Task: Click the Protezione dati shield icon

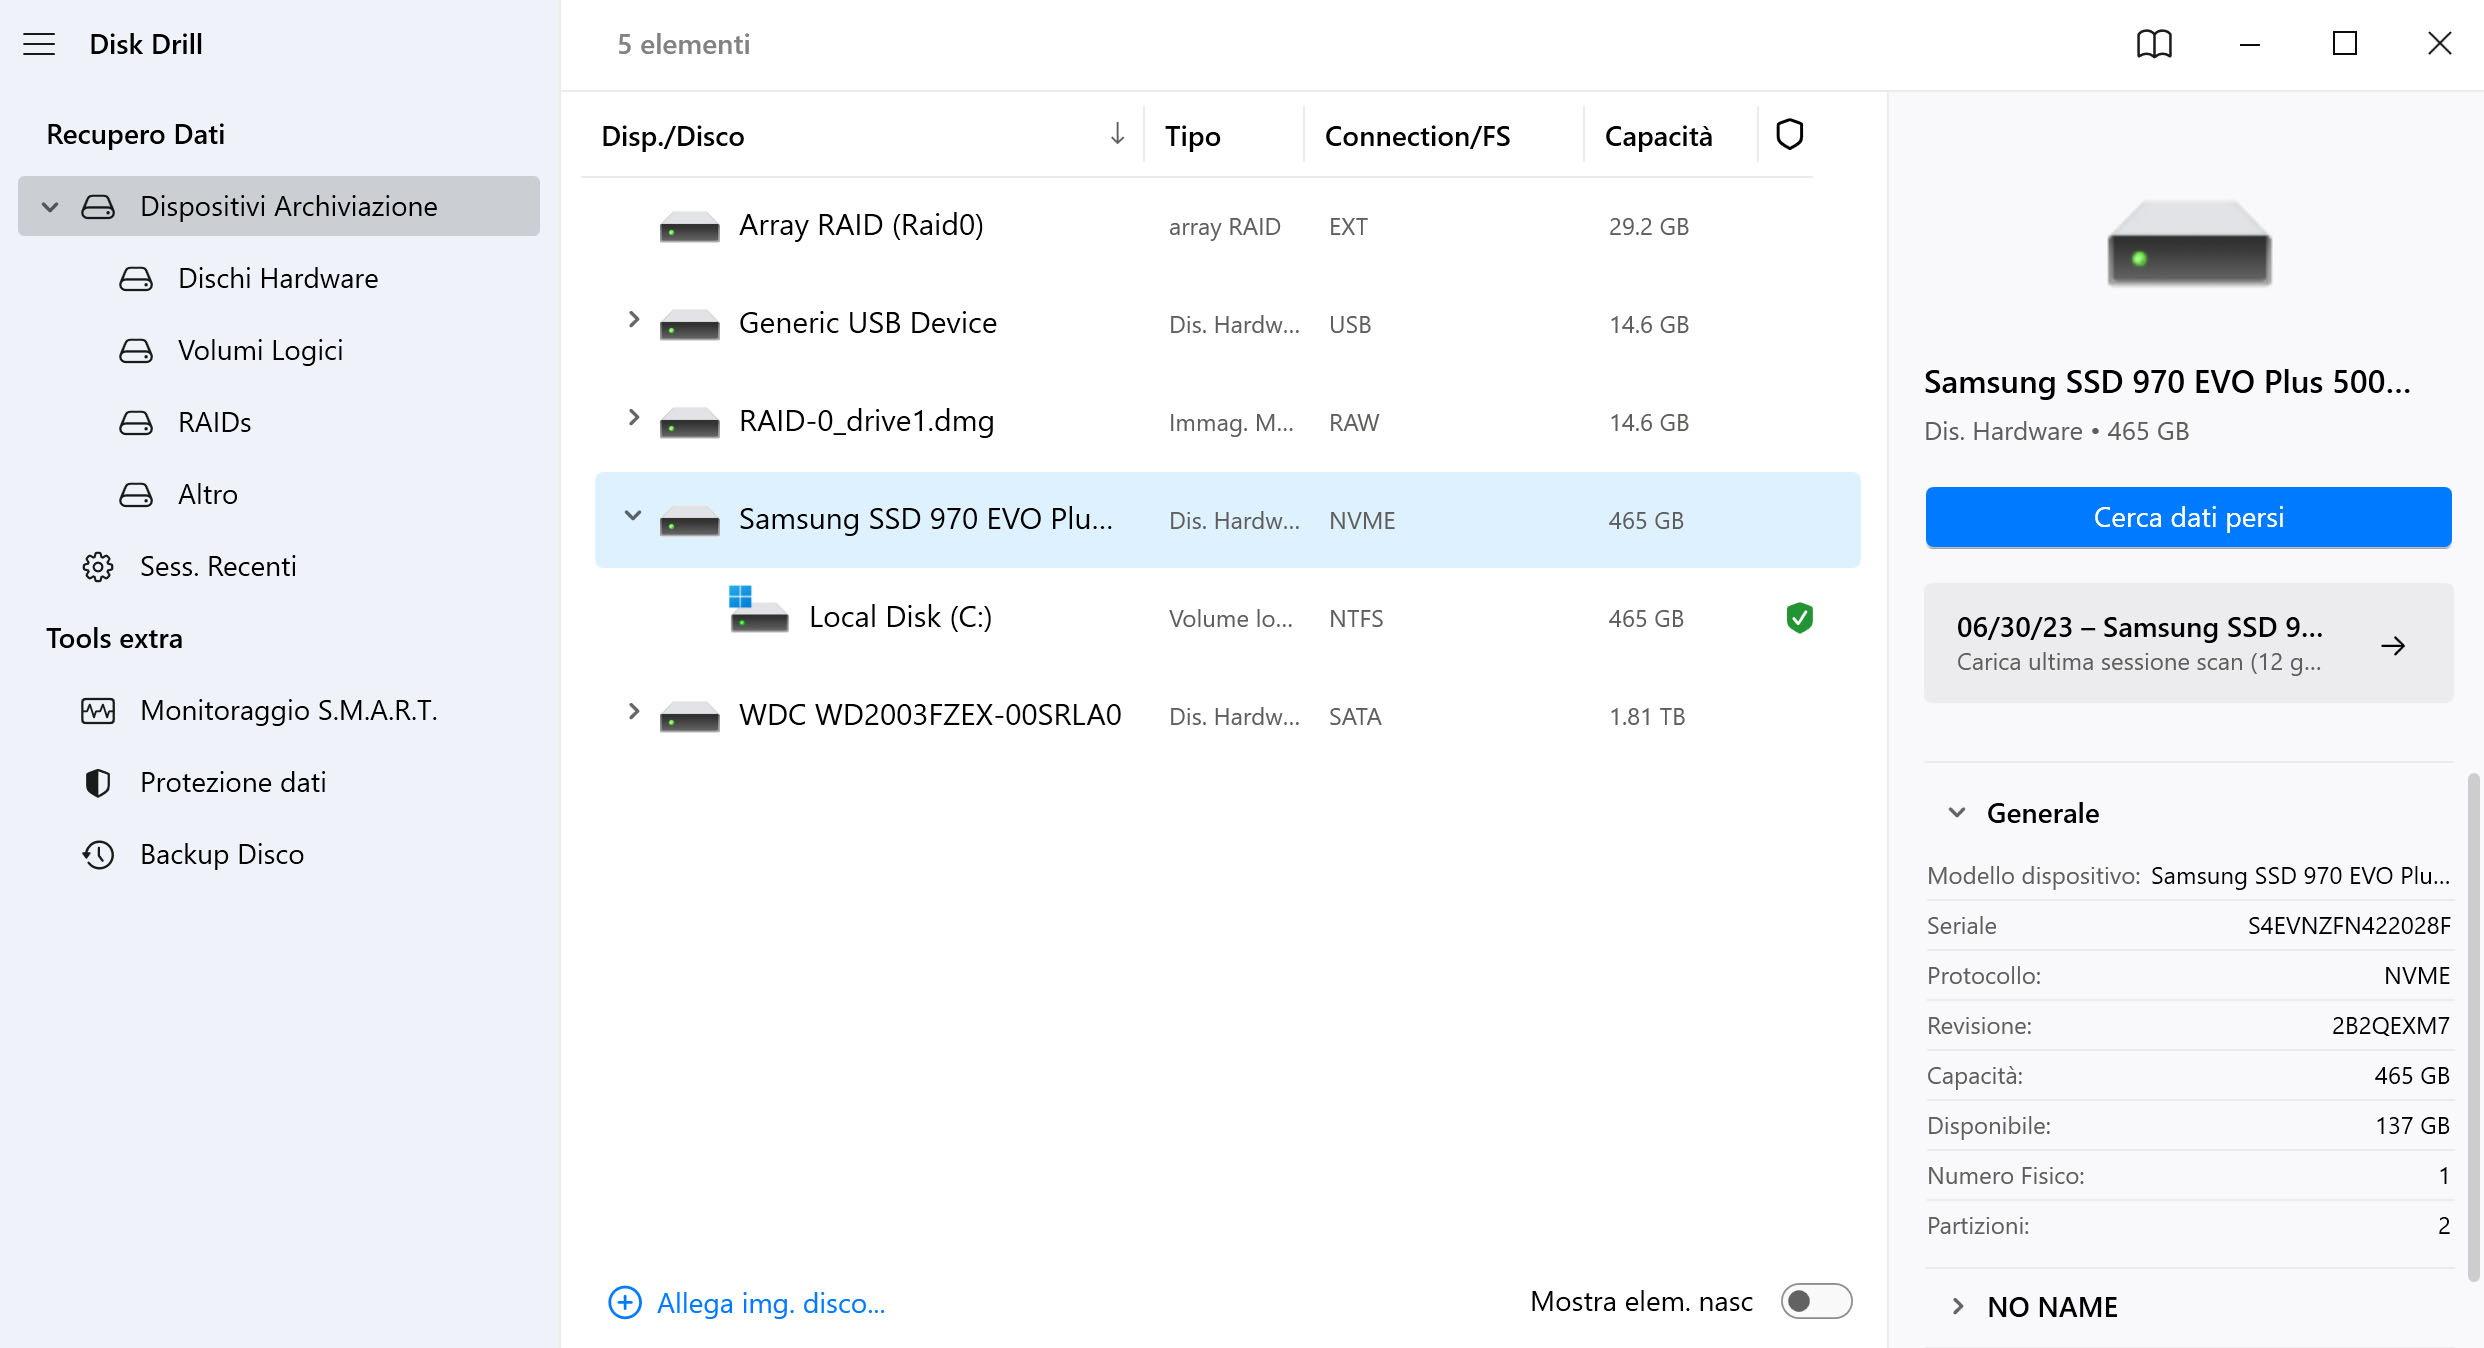Action: tap(98, 783)
